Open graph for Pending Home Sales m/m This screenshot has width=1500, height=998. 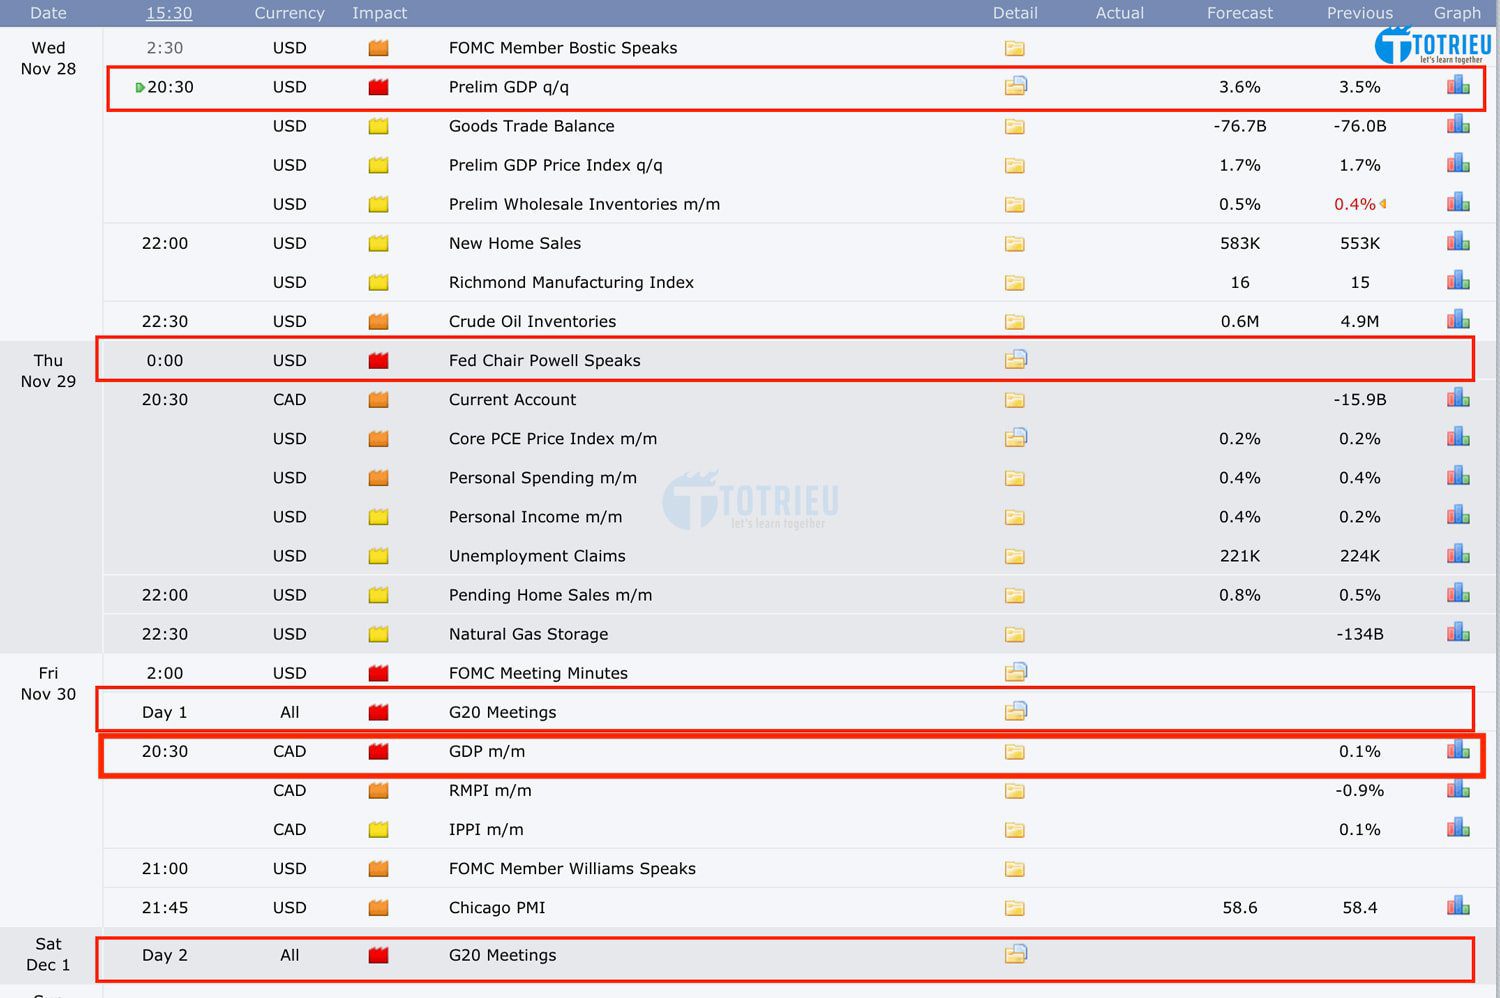(x=1458, y=594)
